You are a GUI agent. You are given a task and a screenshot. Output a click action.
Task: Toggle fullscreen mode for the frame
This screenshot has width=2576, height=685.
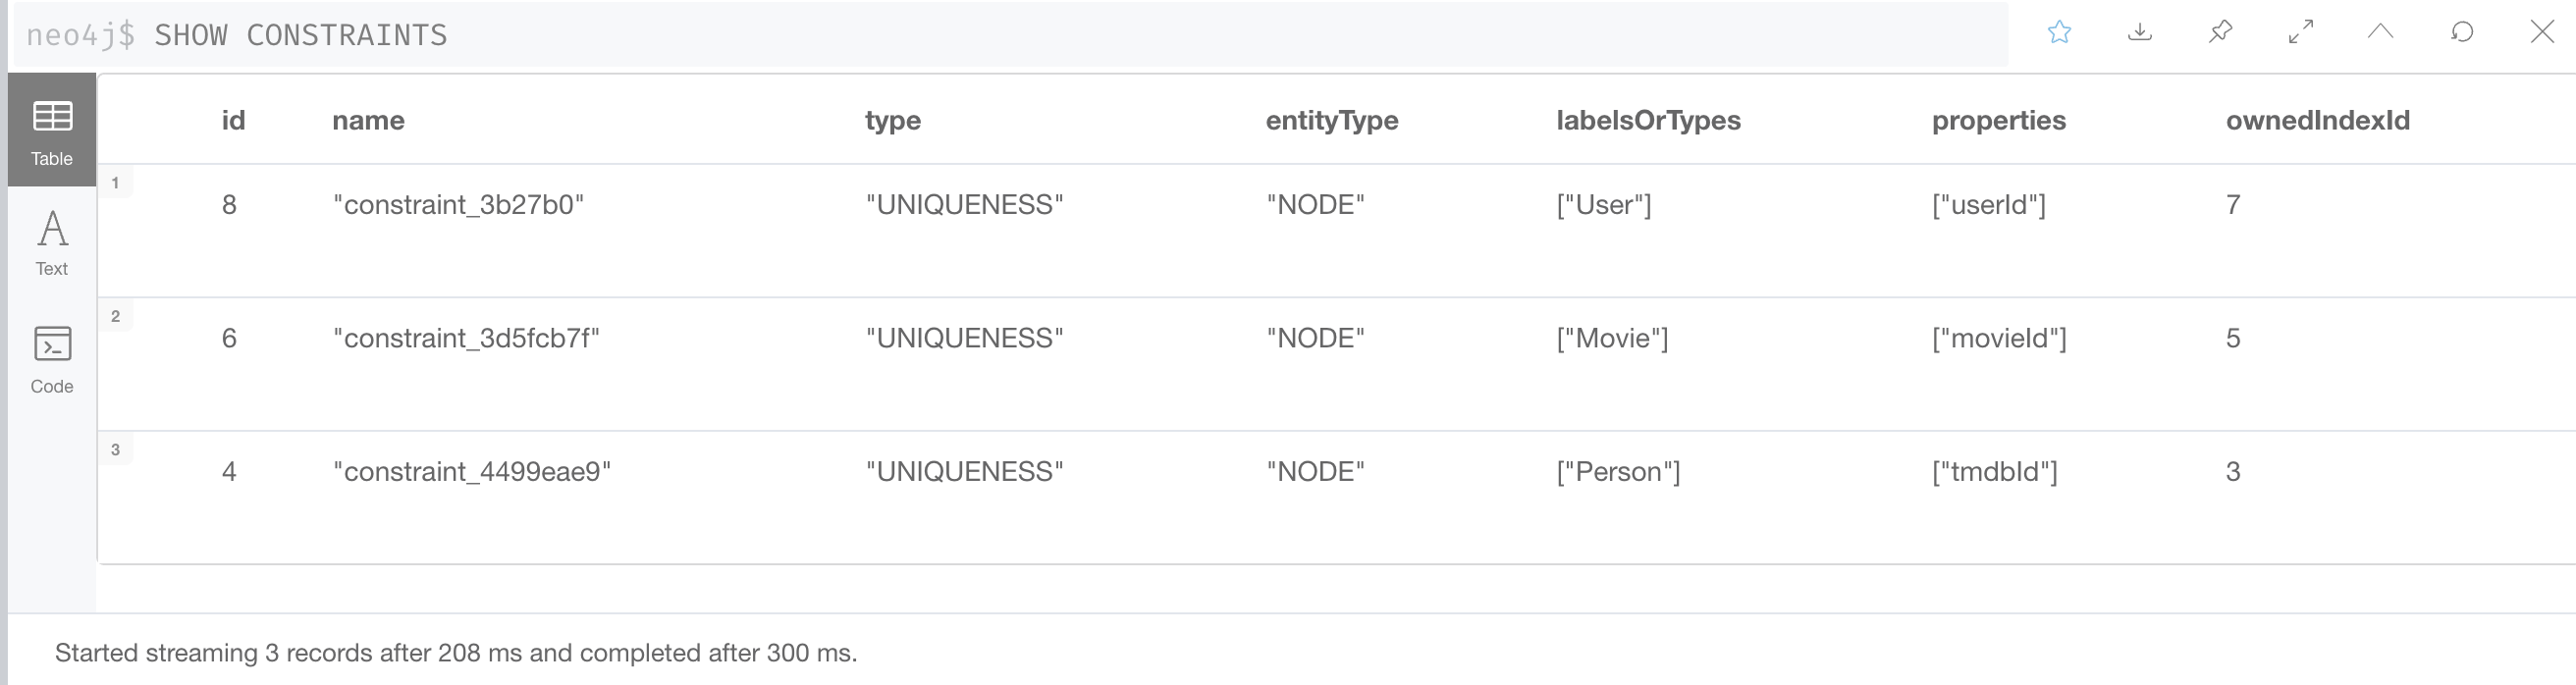[x=2299, y=32]
